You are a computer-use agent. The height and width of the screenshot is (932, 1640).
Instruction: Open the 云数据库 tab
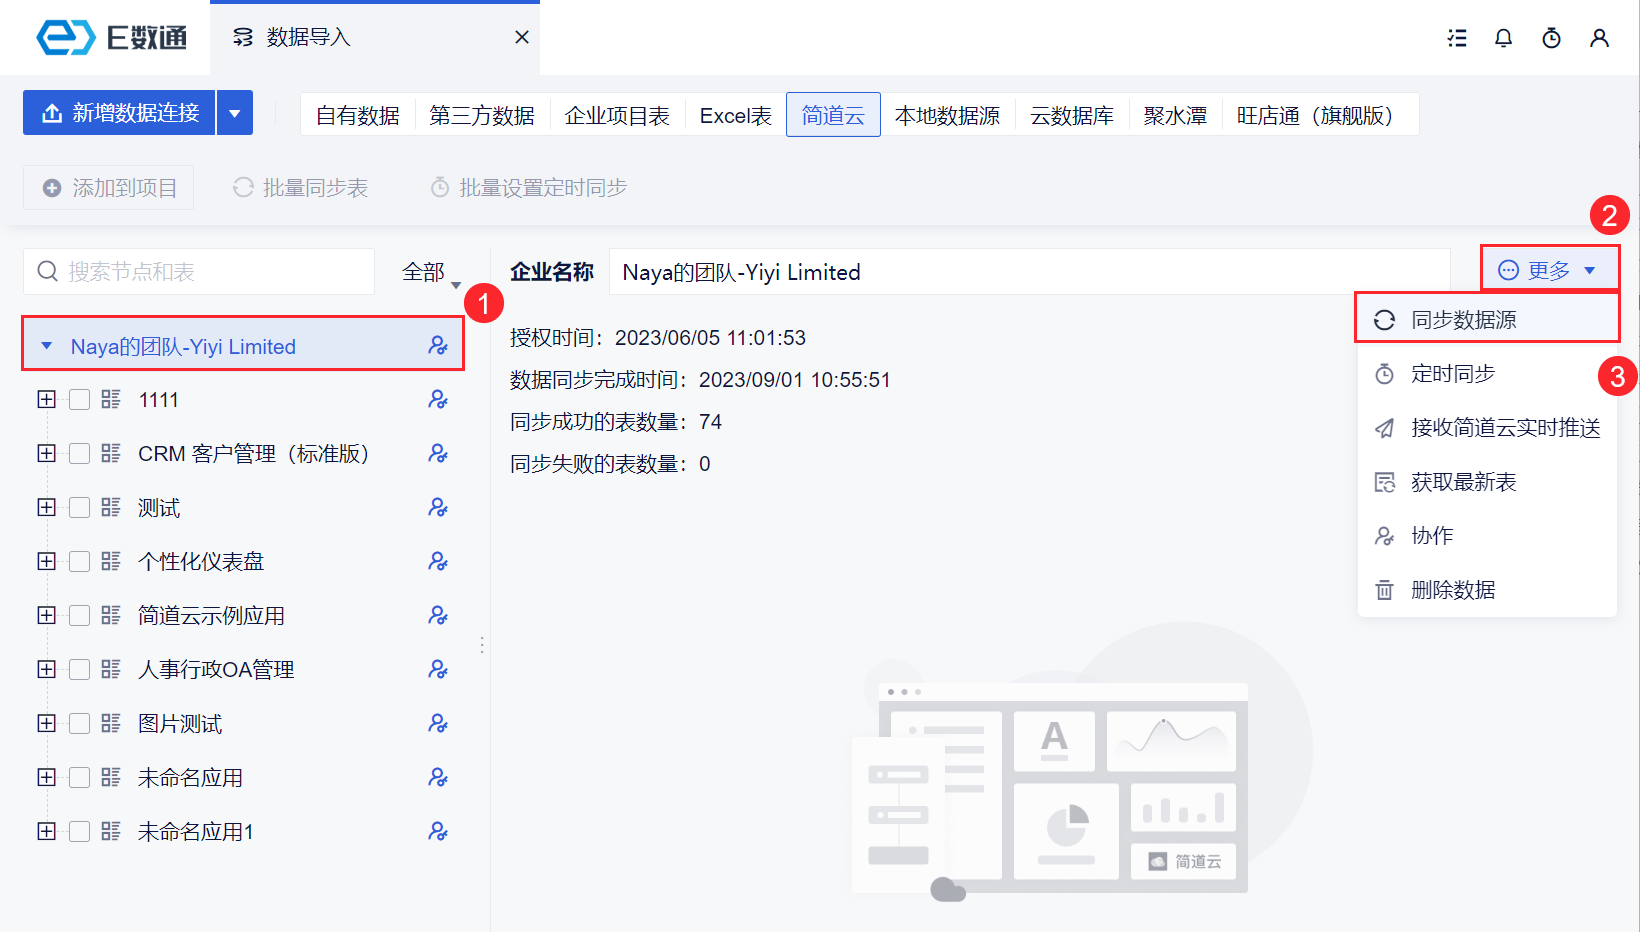point(1072,115)
